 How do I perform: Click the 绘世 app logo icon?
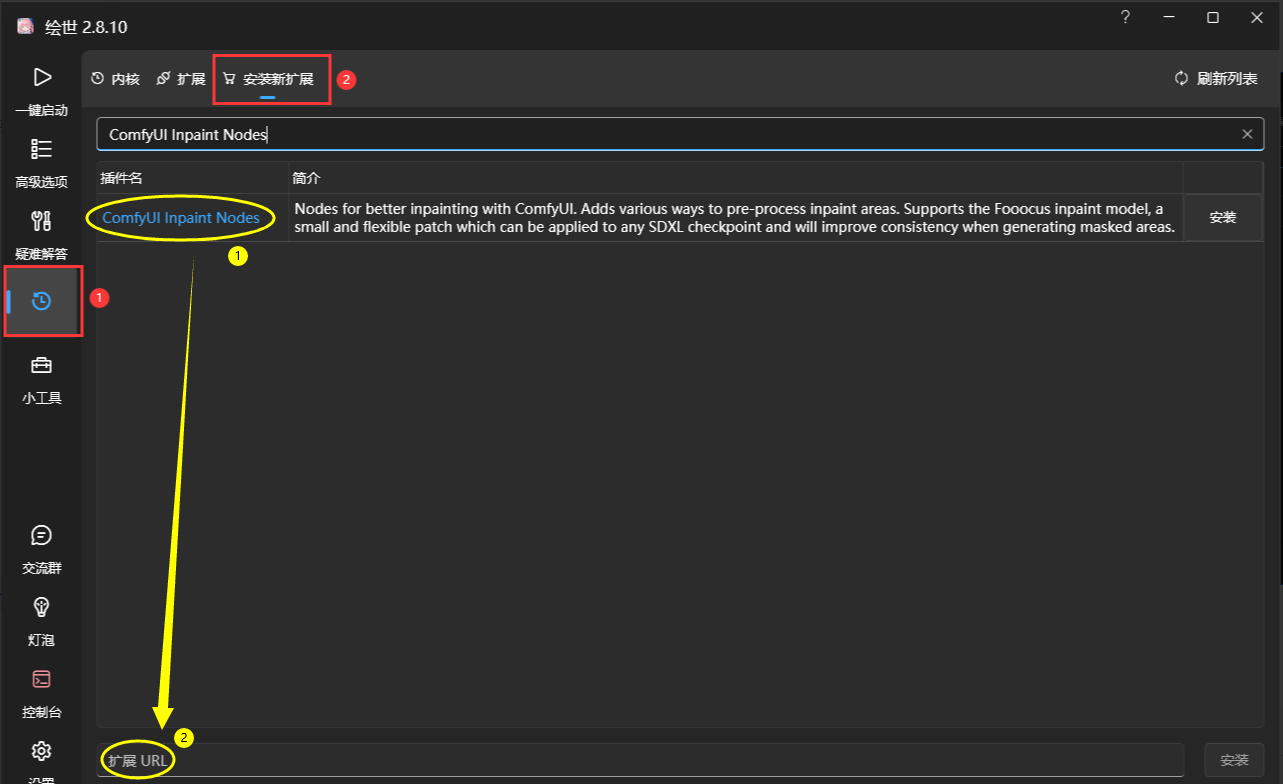click(x=25, y=26)
